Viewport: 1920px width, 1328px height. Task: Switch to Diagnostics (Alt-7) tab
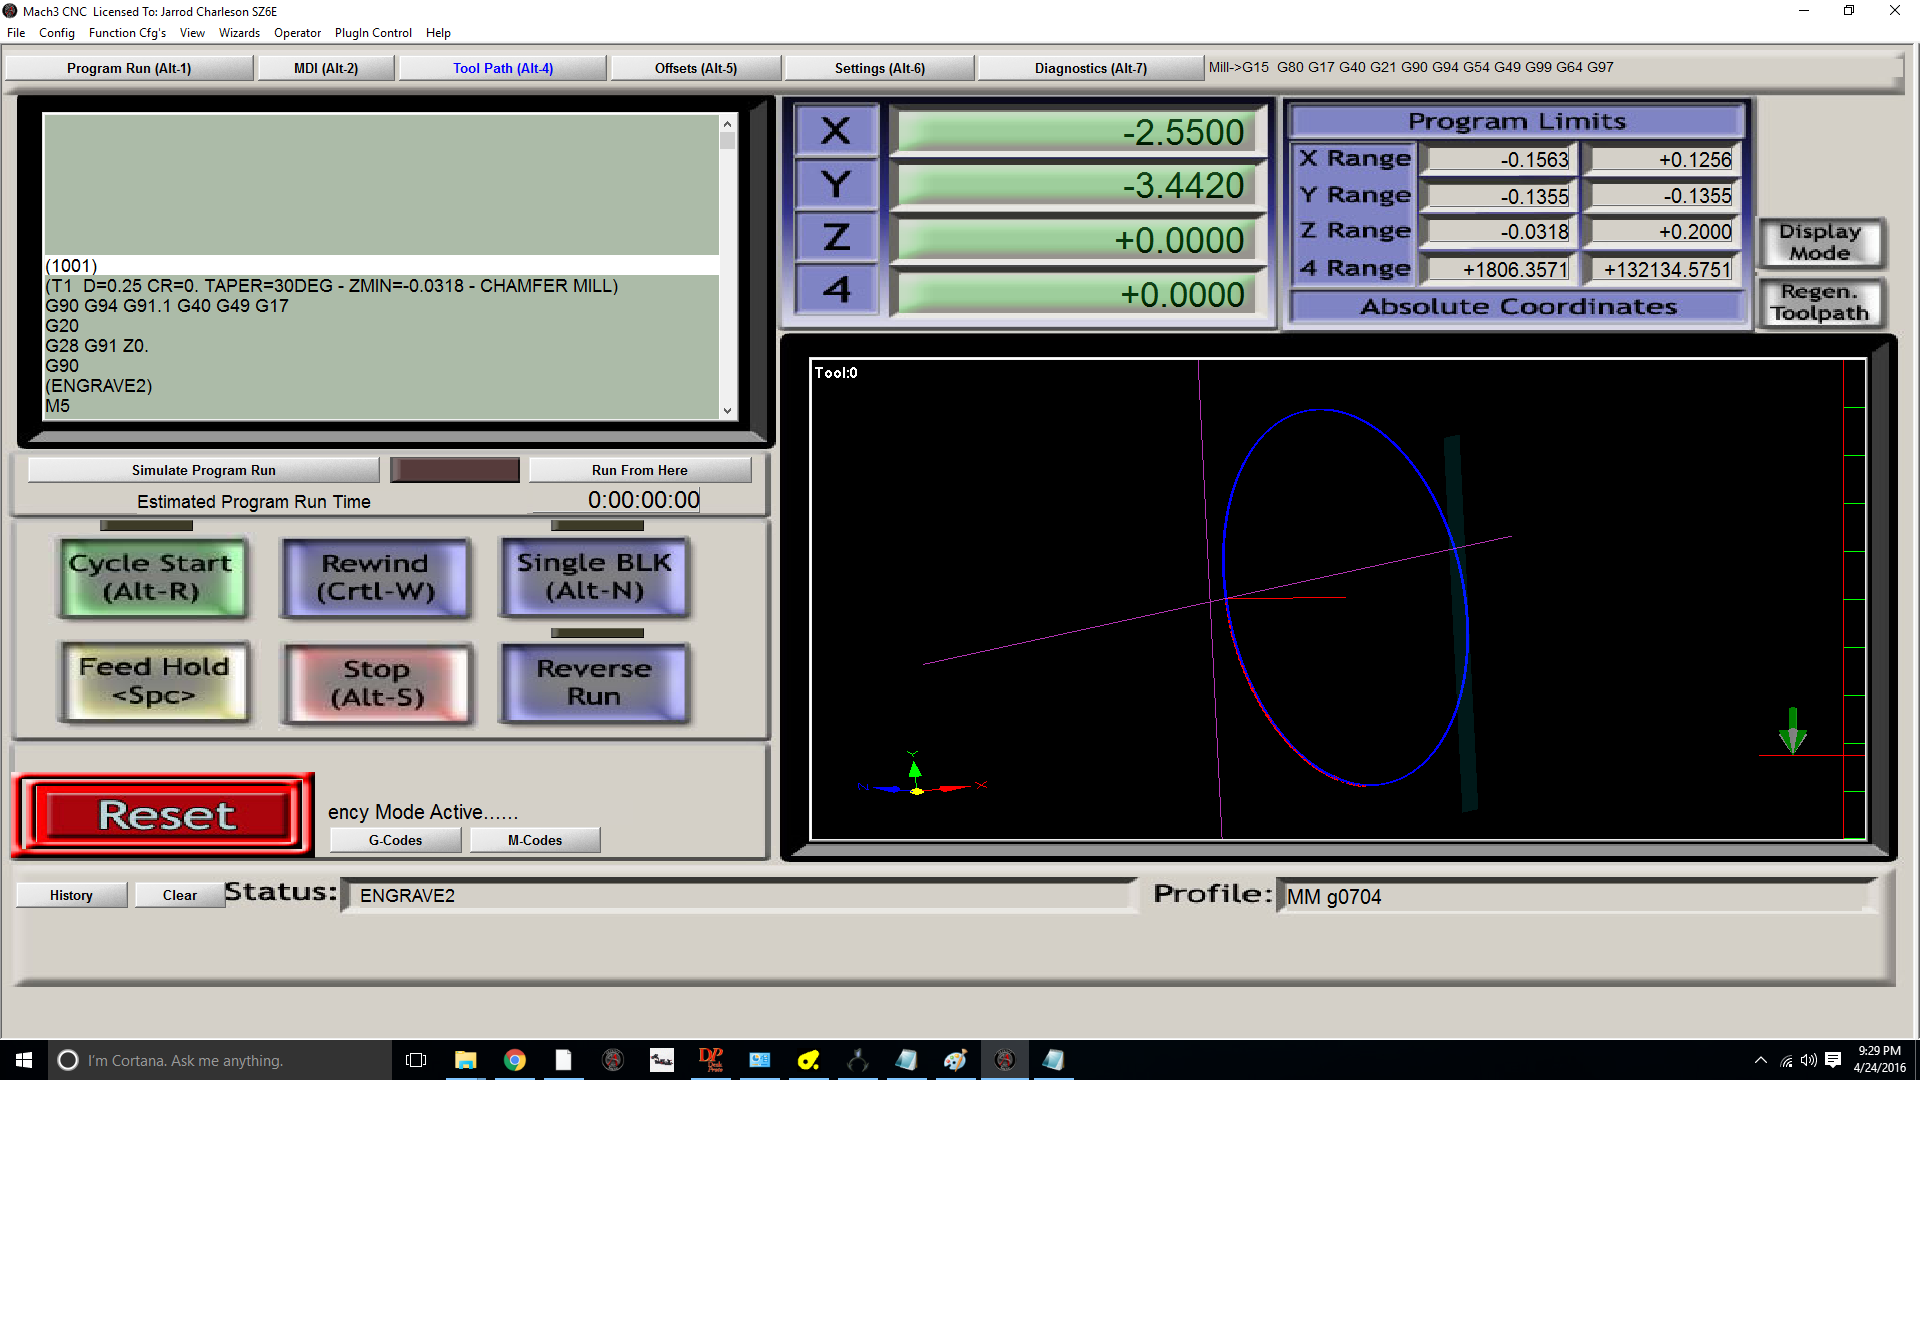[x=1090, y=68]
